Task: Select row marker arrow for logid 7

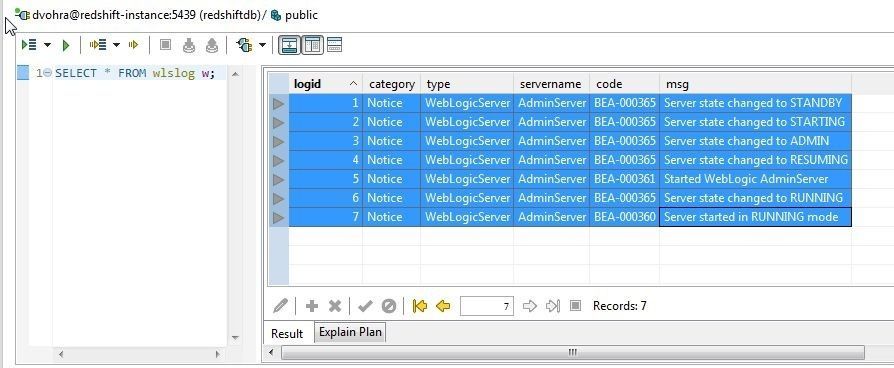Action: tap(279, 217)
